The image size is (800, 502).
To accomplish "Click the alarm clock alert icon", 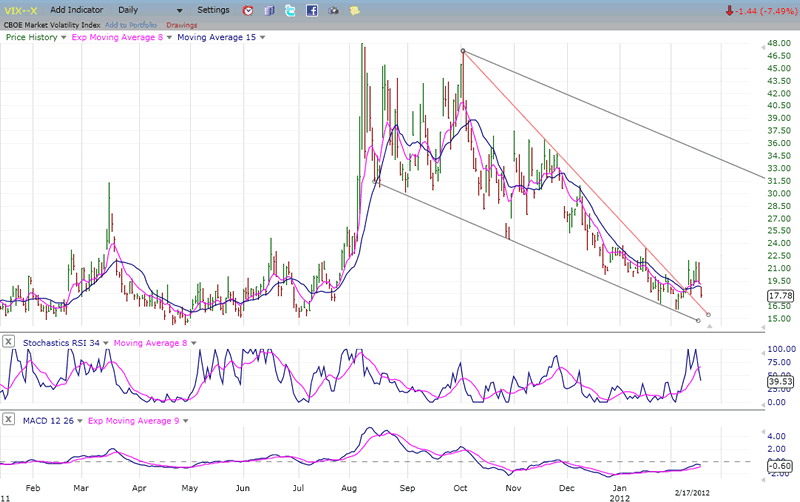I will coord(248,10).
